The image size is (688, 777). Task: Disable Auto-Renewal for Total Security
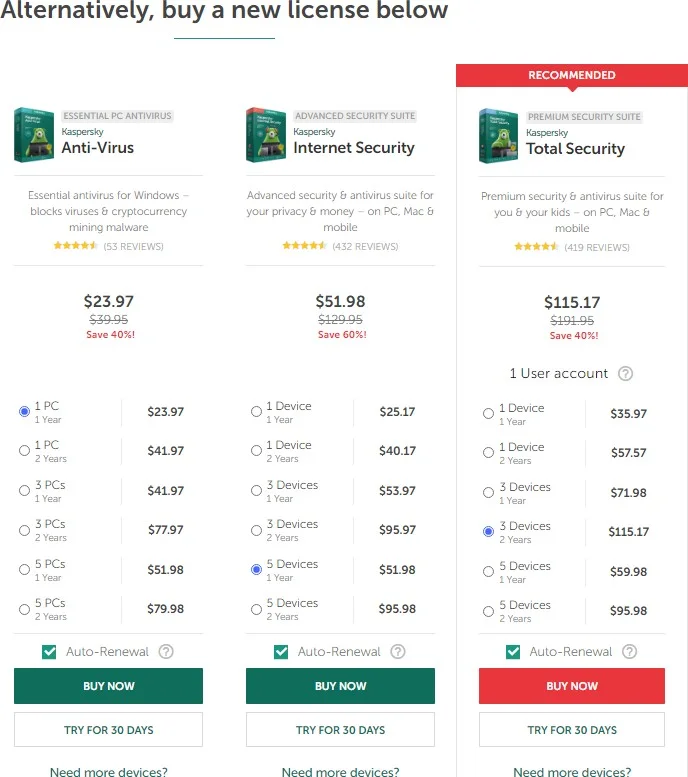[x=513, y=652]
